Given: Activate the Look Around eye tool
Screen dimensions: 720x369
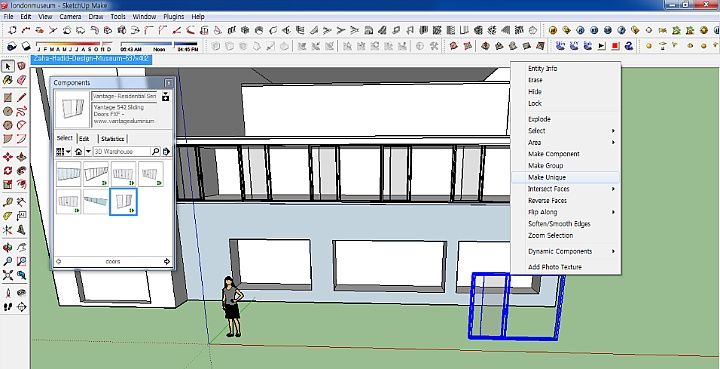Looking at the screenshot, I should (x=21, y=293).
